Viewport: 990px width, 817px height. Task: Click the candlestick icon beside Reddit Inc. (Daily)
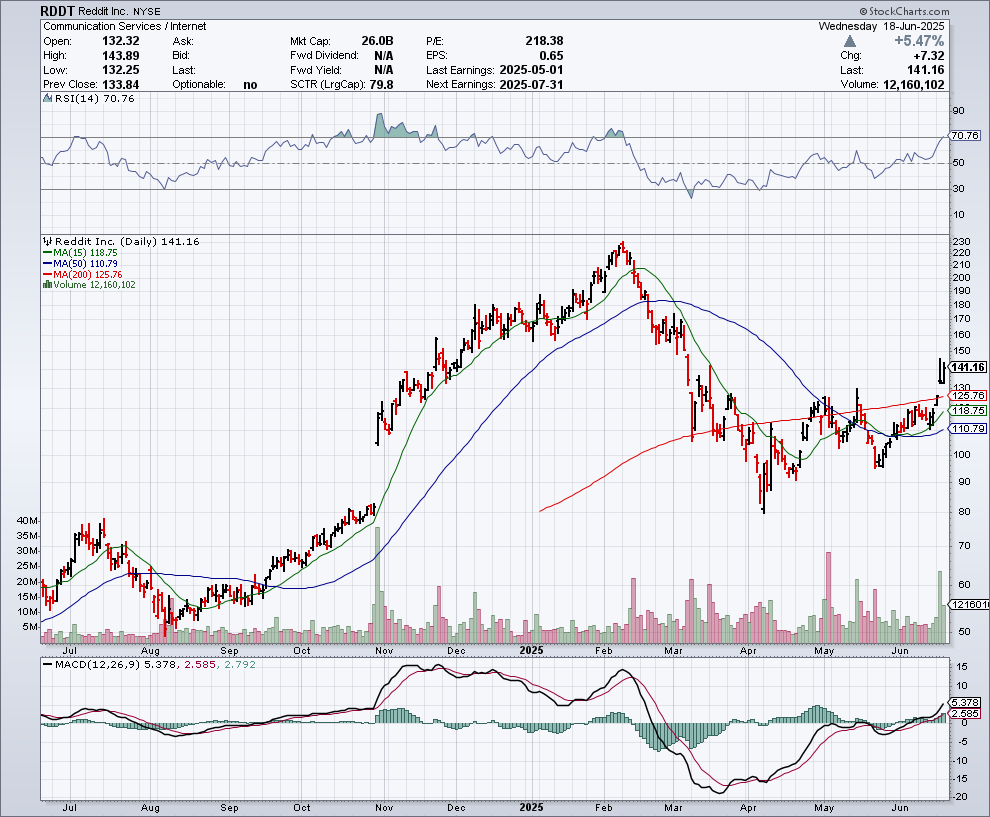[47, 241]
